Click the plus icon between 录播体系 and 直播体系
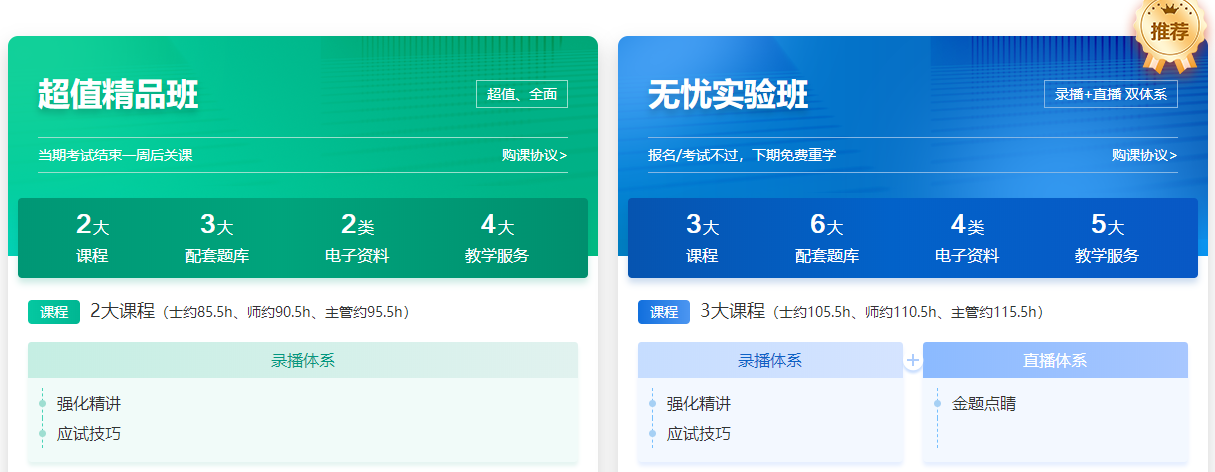This screenshot has width=1215, height=472. (x=912, y=360)
